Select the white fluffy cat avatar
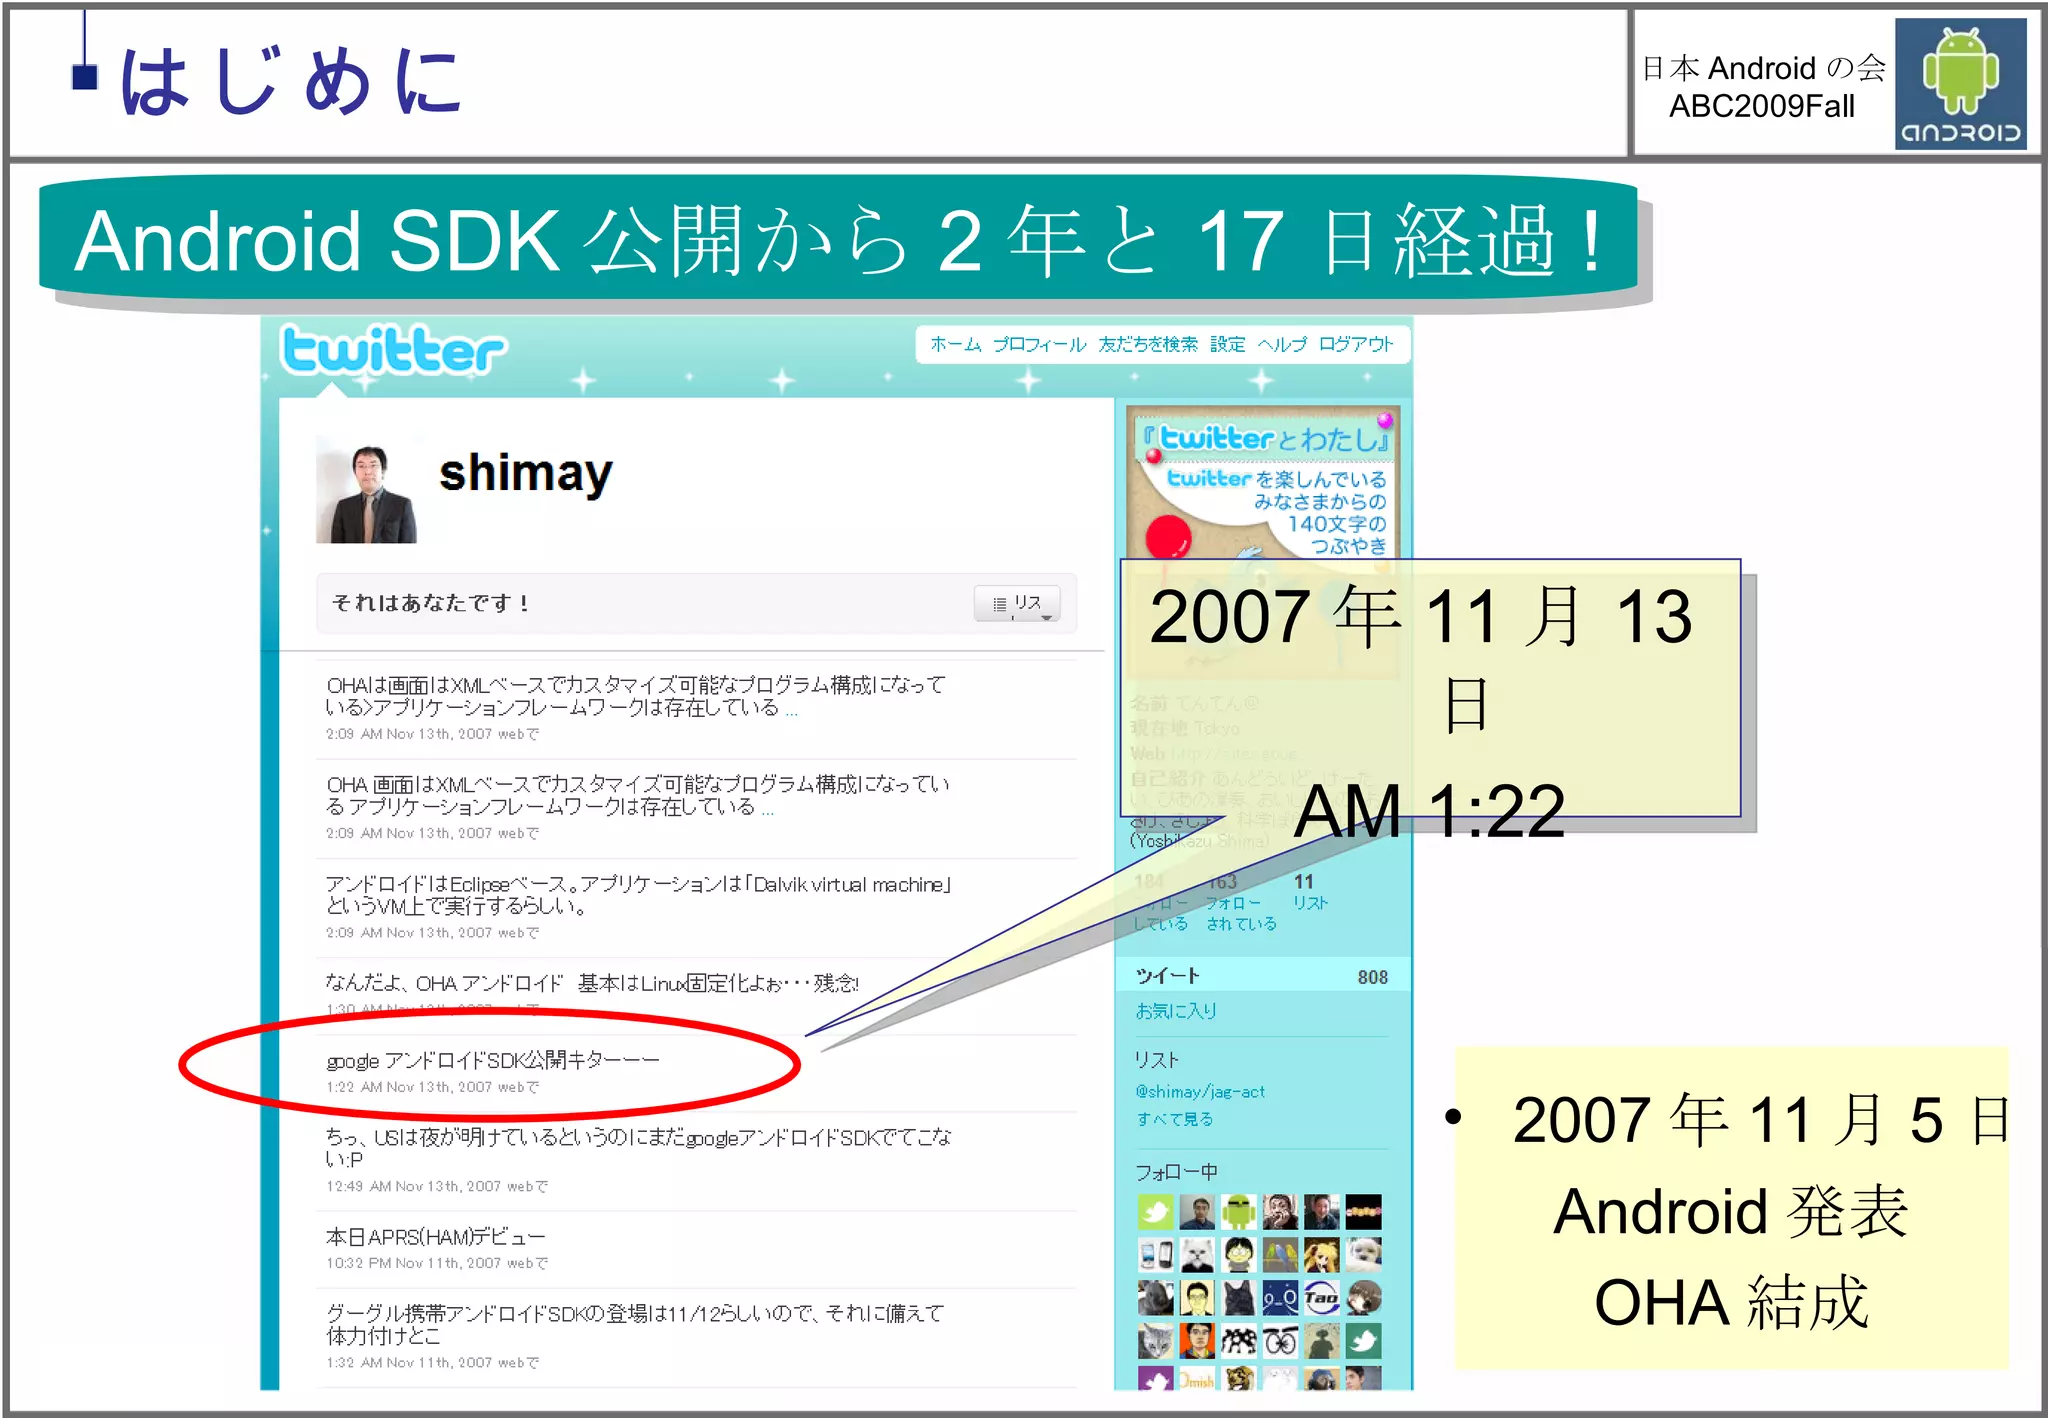Screen dimensions: 2048x1418 tap(1197, 1255)
